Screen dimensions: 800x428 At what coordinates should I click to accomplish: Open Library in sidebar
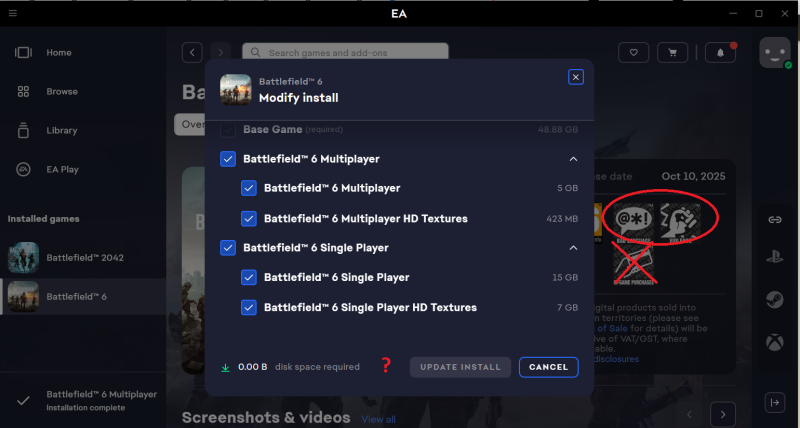tap(62, 131)
